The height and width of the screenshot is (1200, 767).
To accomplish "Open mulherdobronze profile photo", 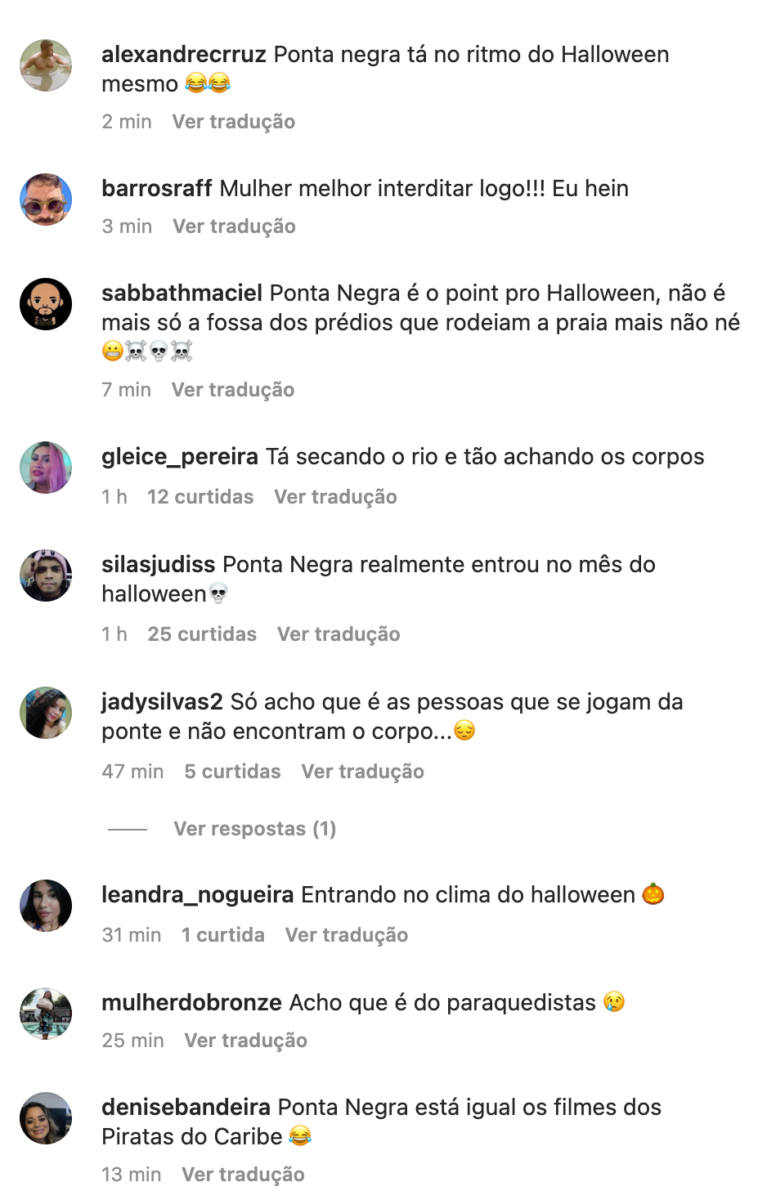I will click(46, 1013).
